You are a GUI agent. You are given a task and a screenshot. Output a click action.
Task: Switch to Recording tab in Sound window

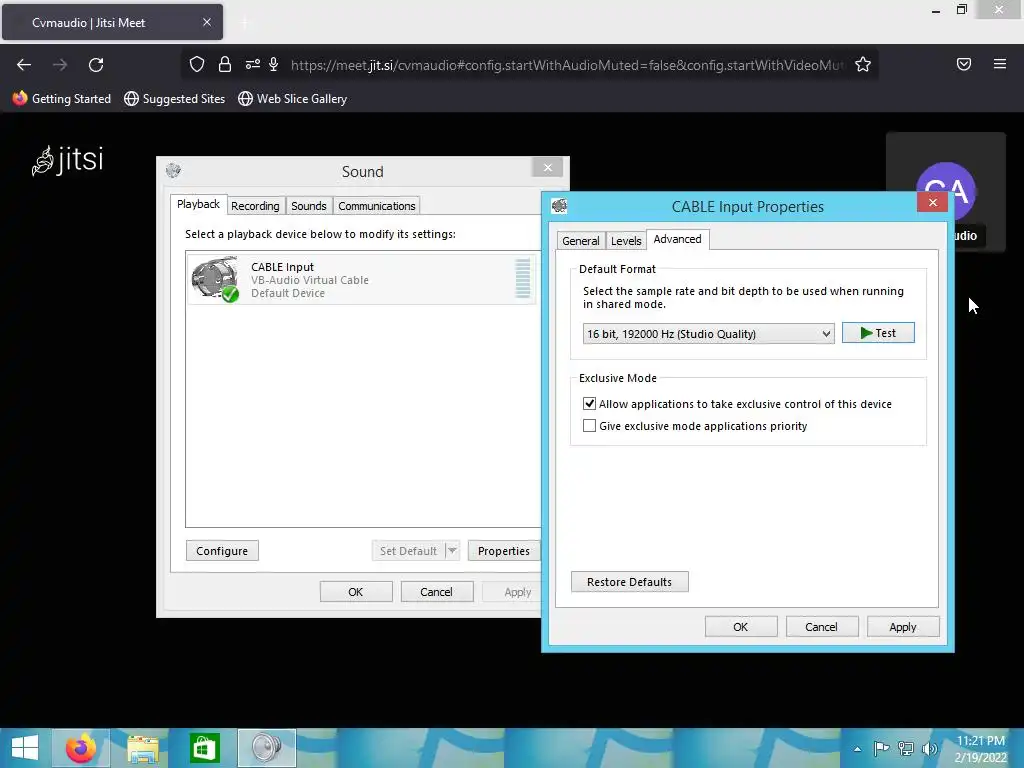(x=255, y=206)
